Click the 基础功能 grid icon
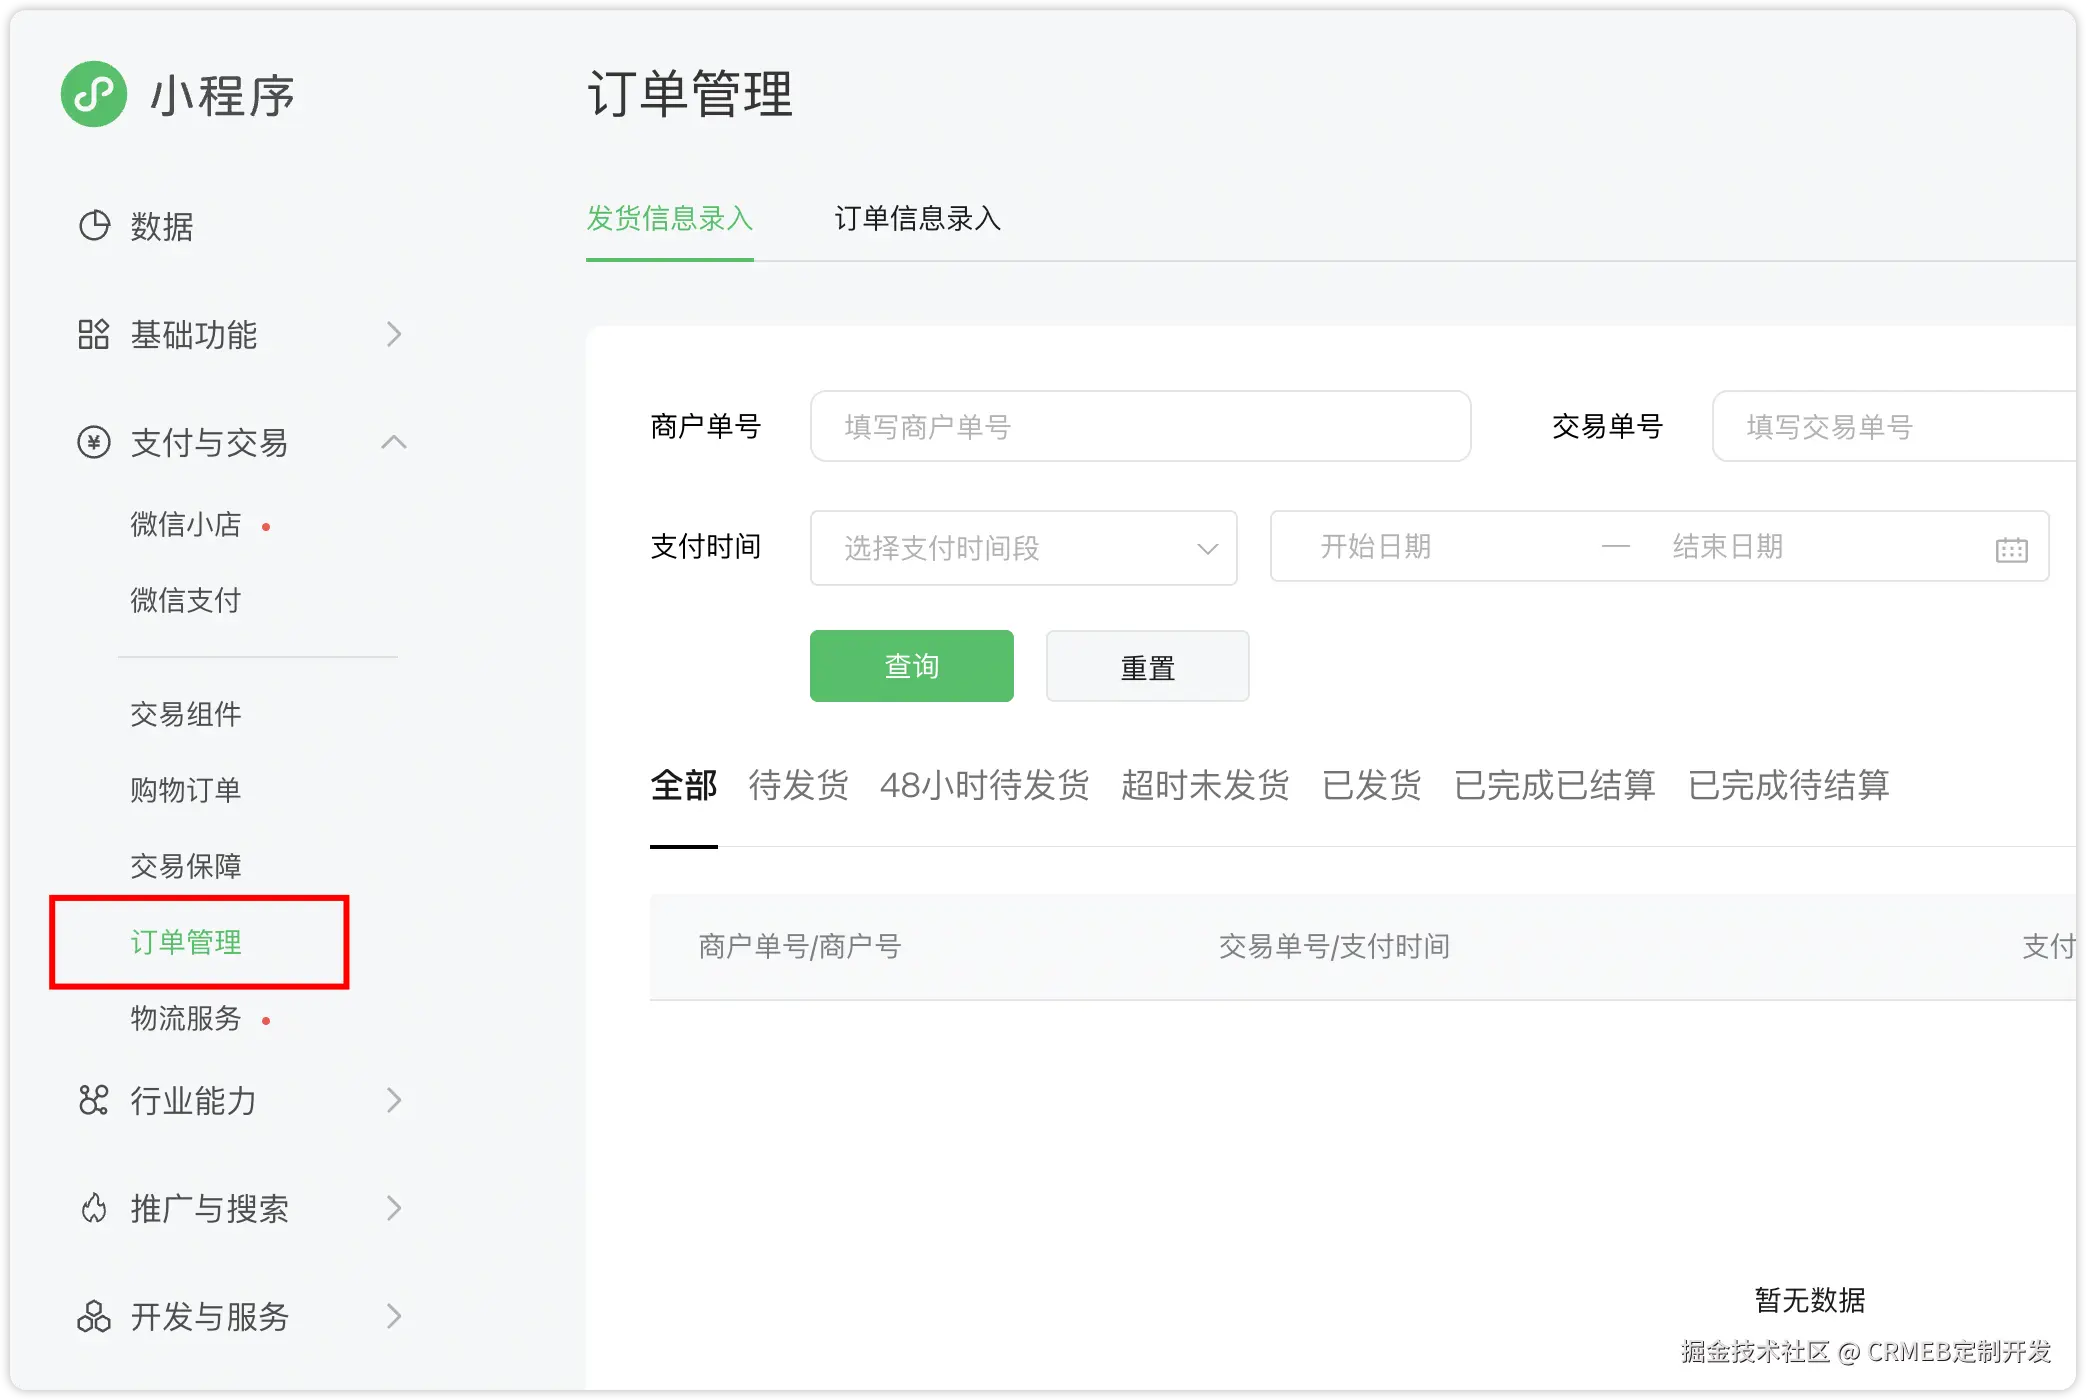 pyautogui.click(x=94, y=334)
